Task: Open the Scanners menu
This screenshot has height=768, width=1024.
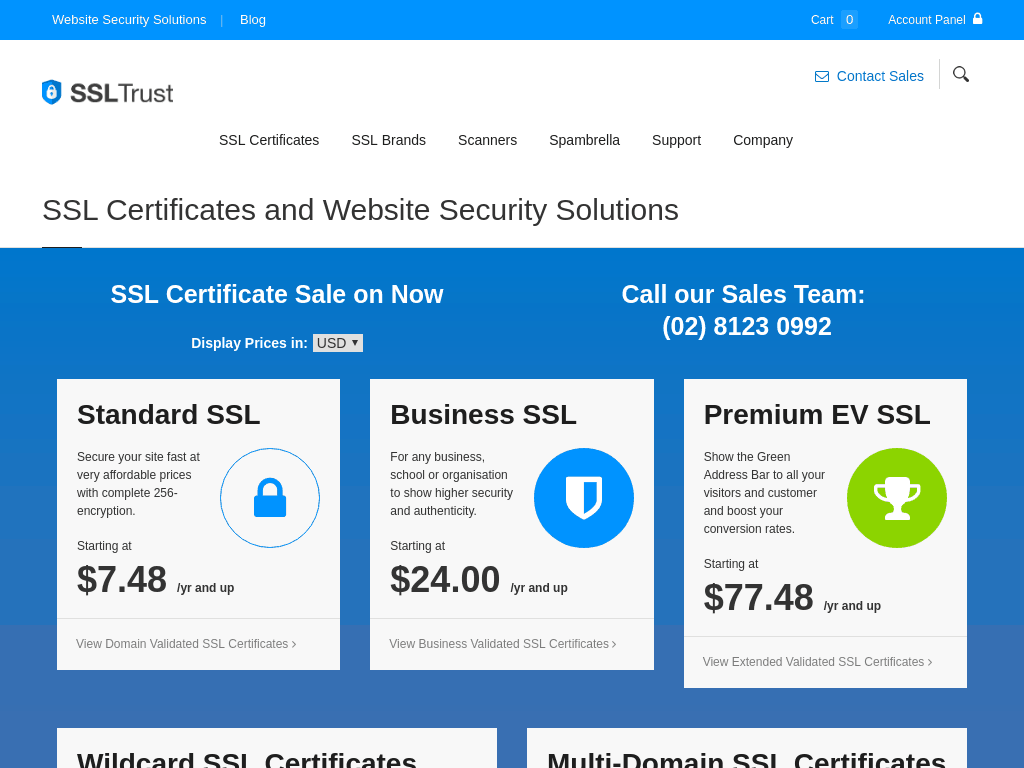Action: [487, 140]
